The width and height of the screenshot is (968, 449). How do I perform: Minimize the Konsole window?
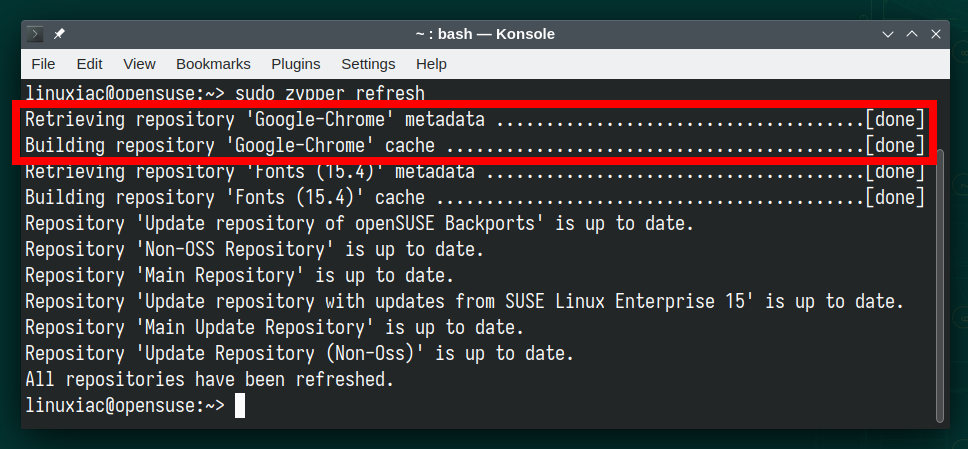point(888,35)
